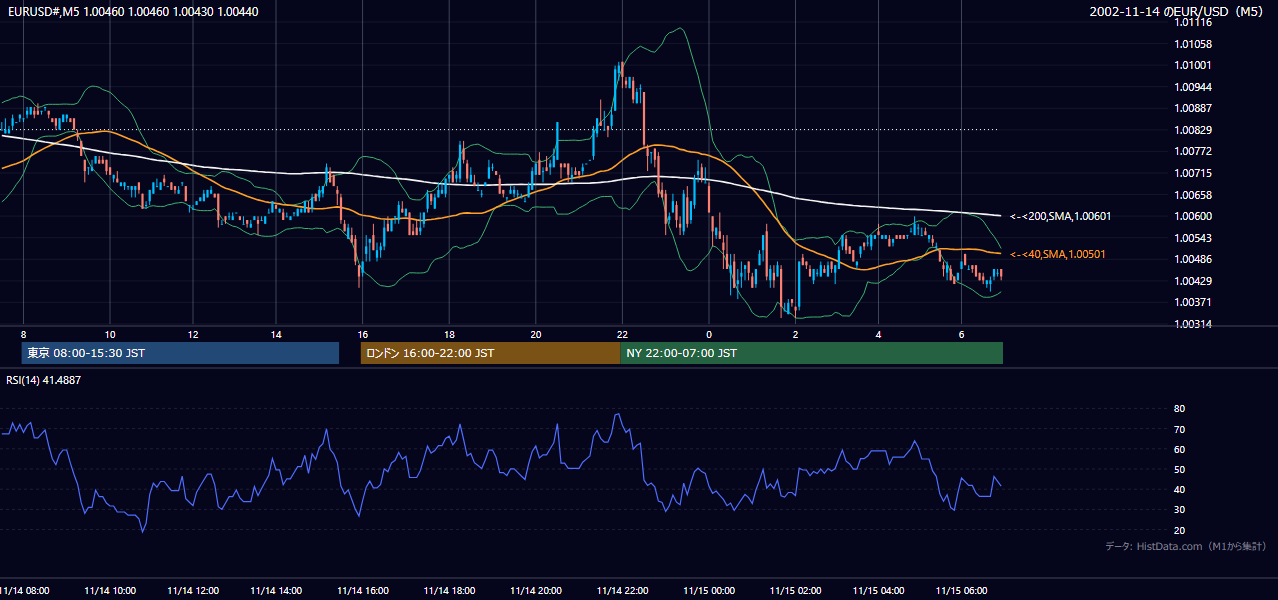Screen dimensions: 1278x600
Task: Click hour label 20 under the price chart
Action: click(x=535, y=334)
